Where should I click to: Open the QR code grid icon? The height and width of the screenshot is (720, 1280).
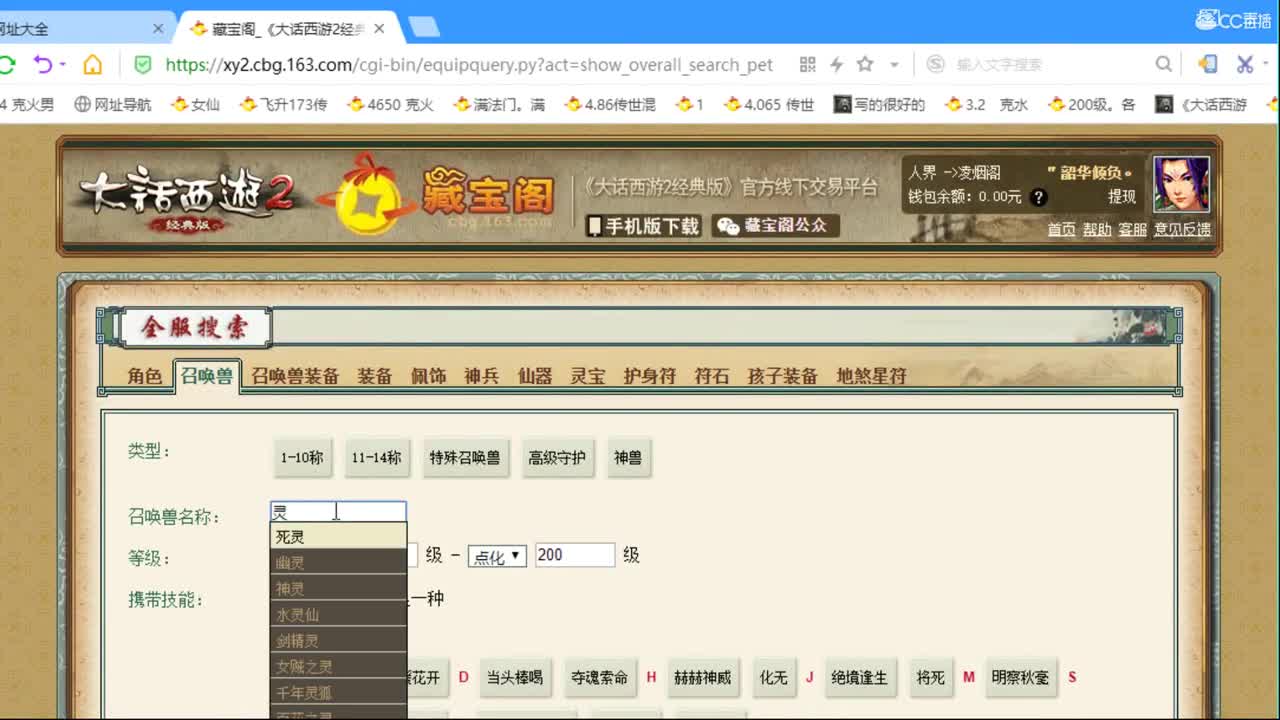click(808, 65)
